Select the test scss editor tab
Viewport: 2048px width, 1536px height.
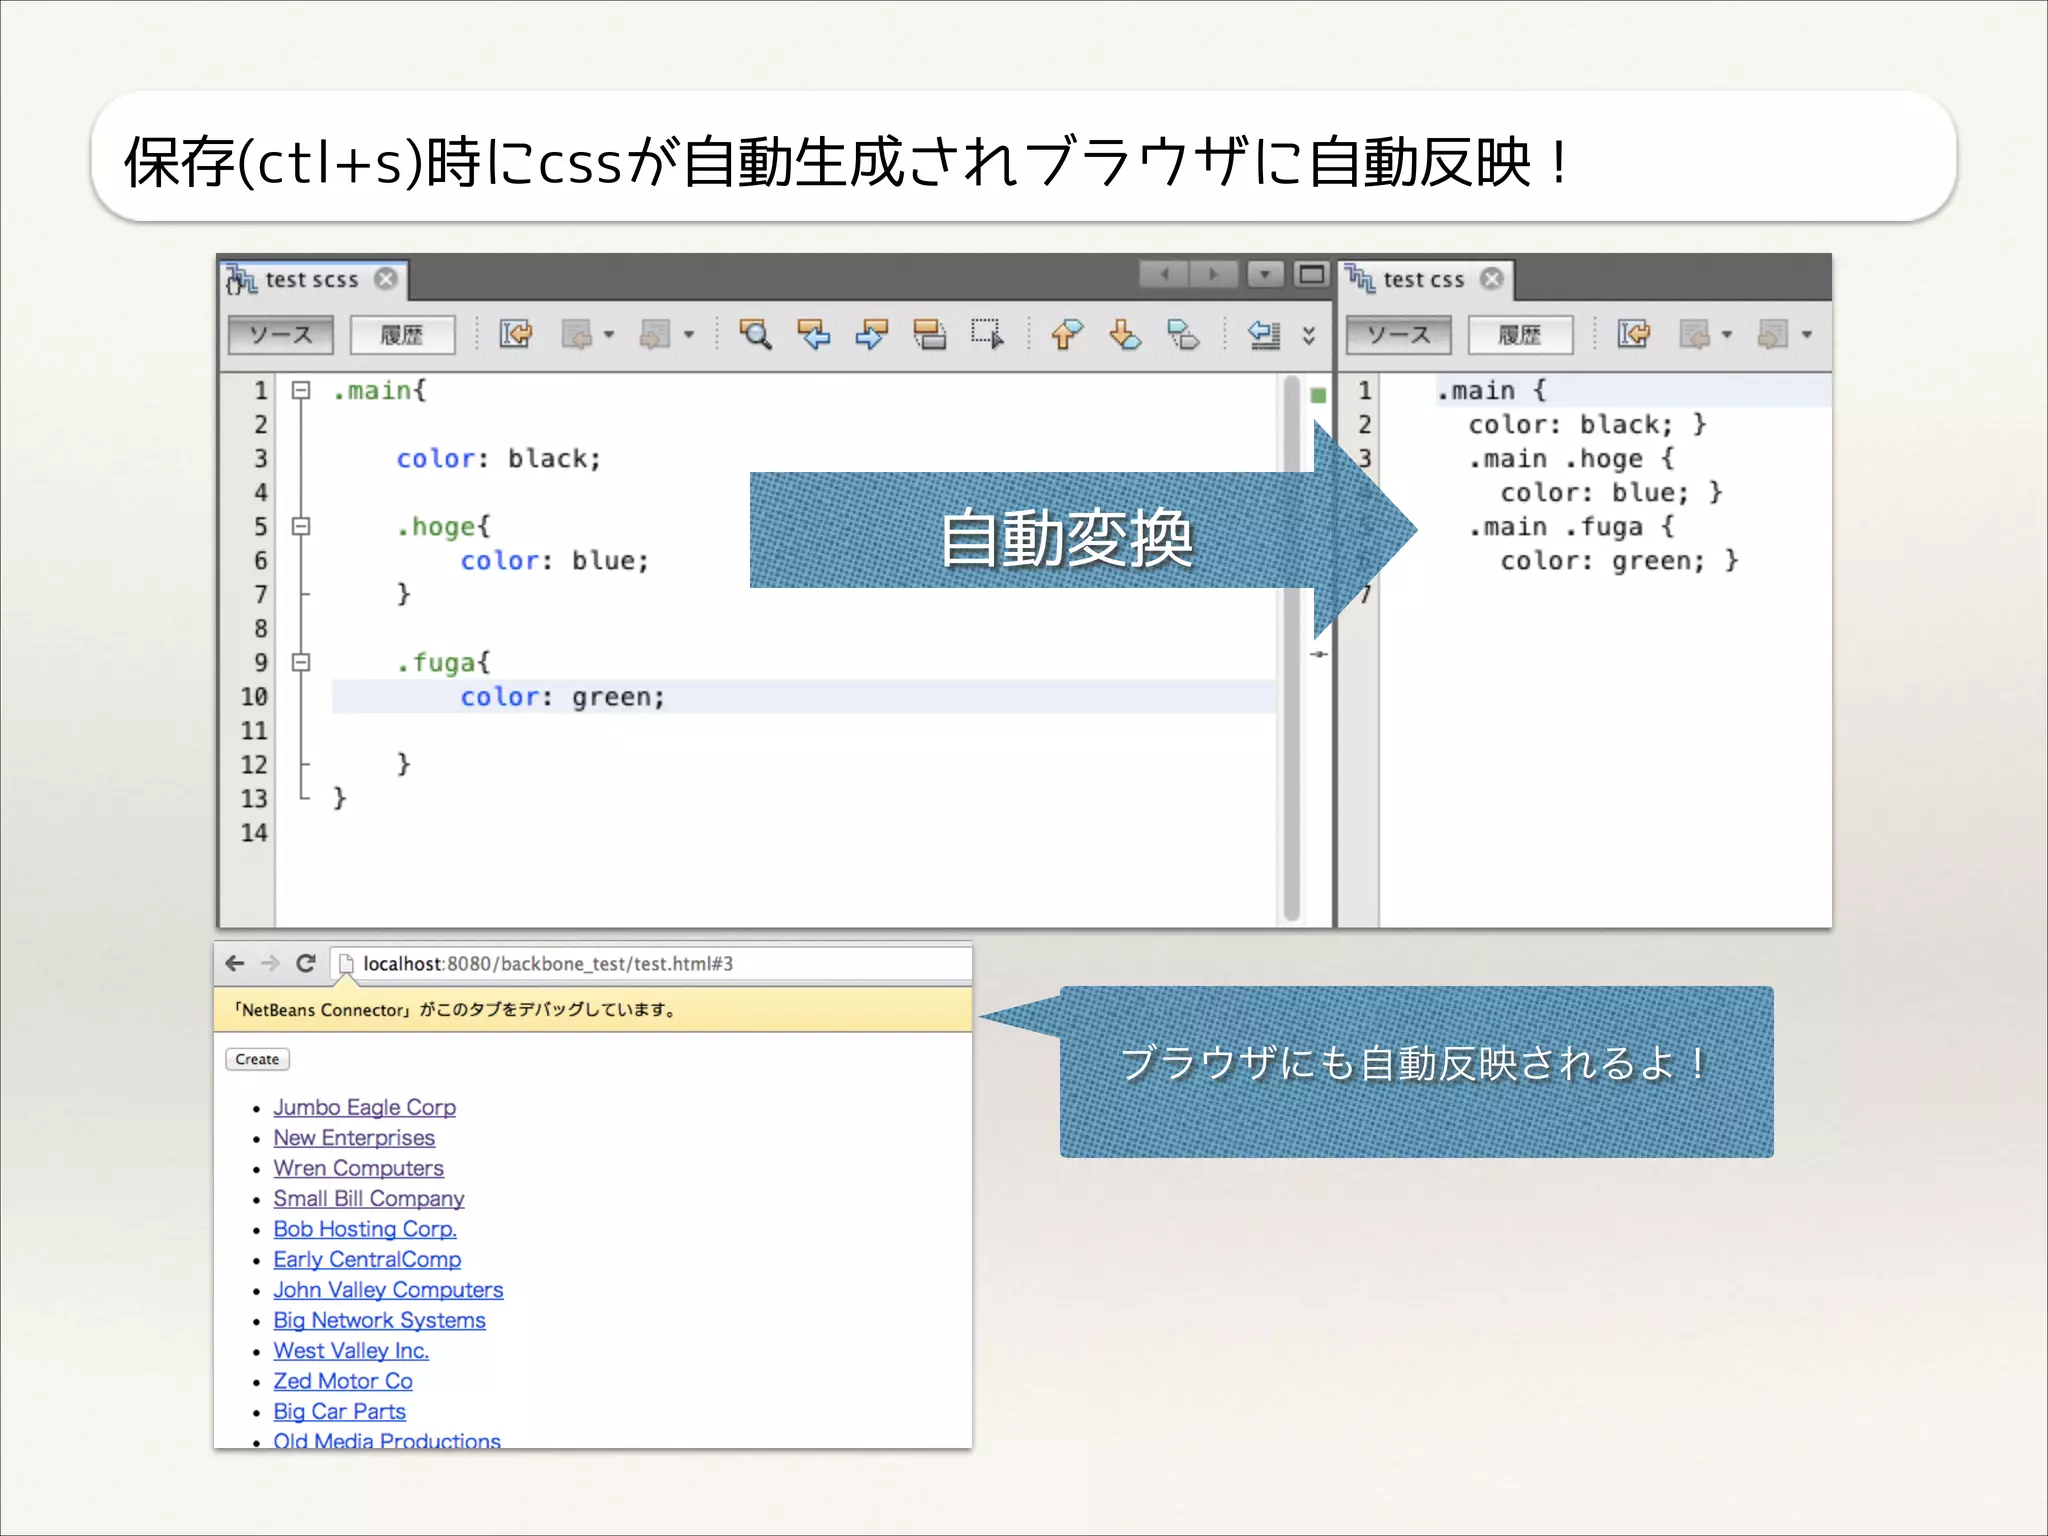point(311,279)
